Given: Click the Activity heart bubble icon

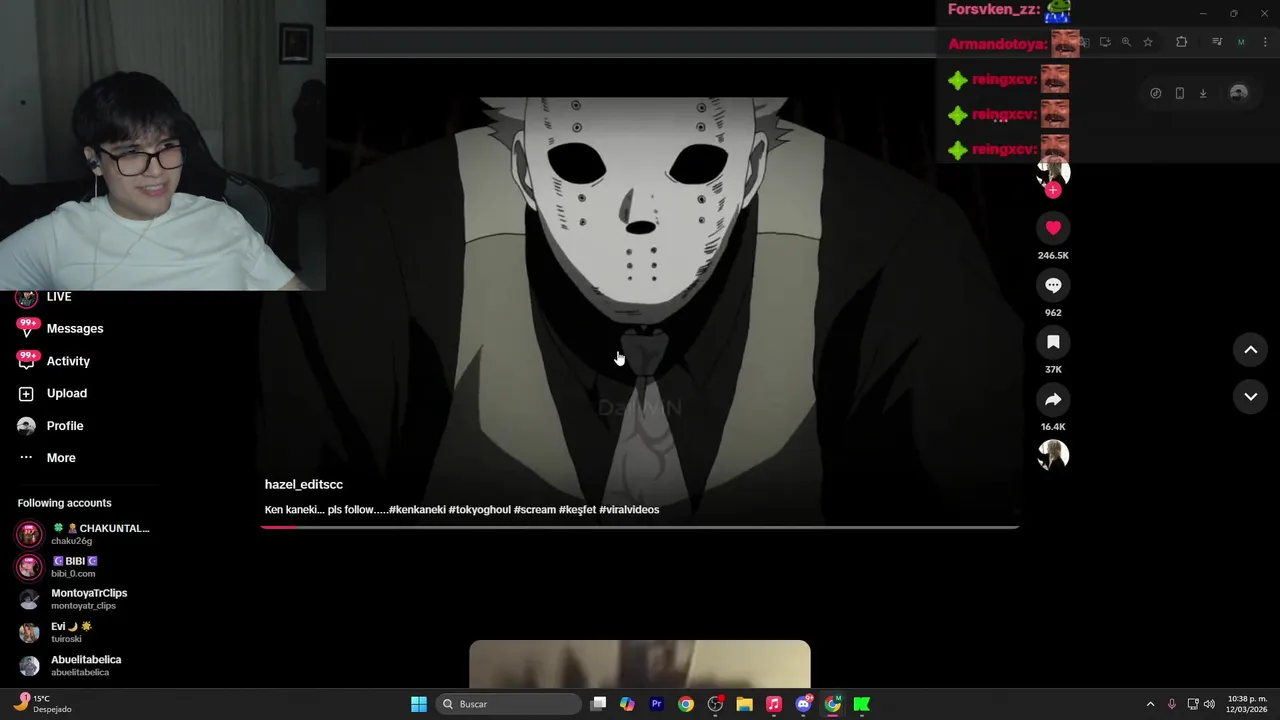Looking at the screenshot, I should coord(27,361).
